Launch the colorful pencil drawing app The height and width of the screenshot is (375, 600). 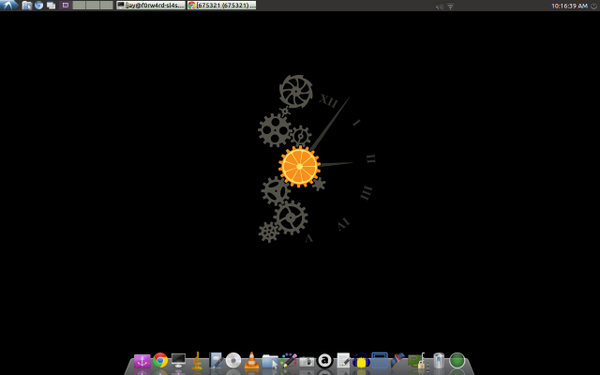pos(289,360)
